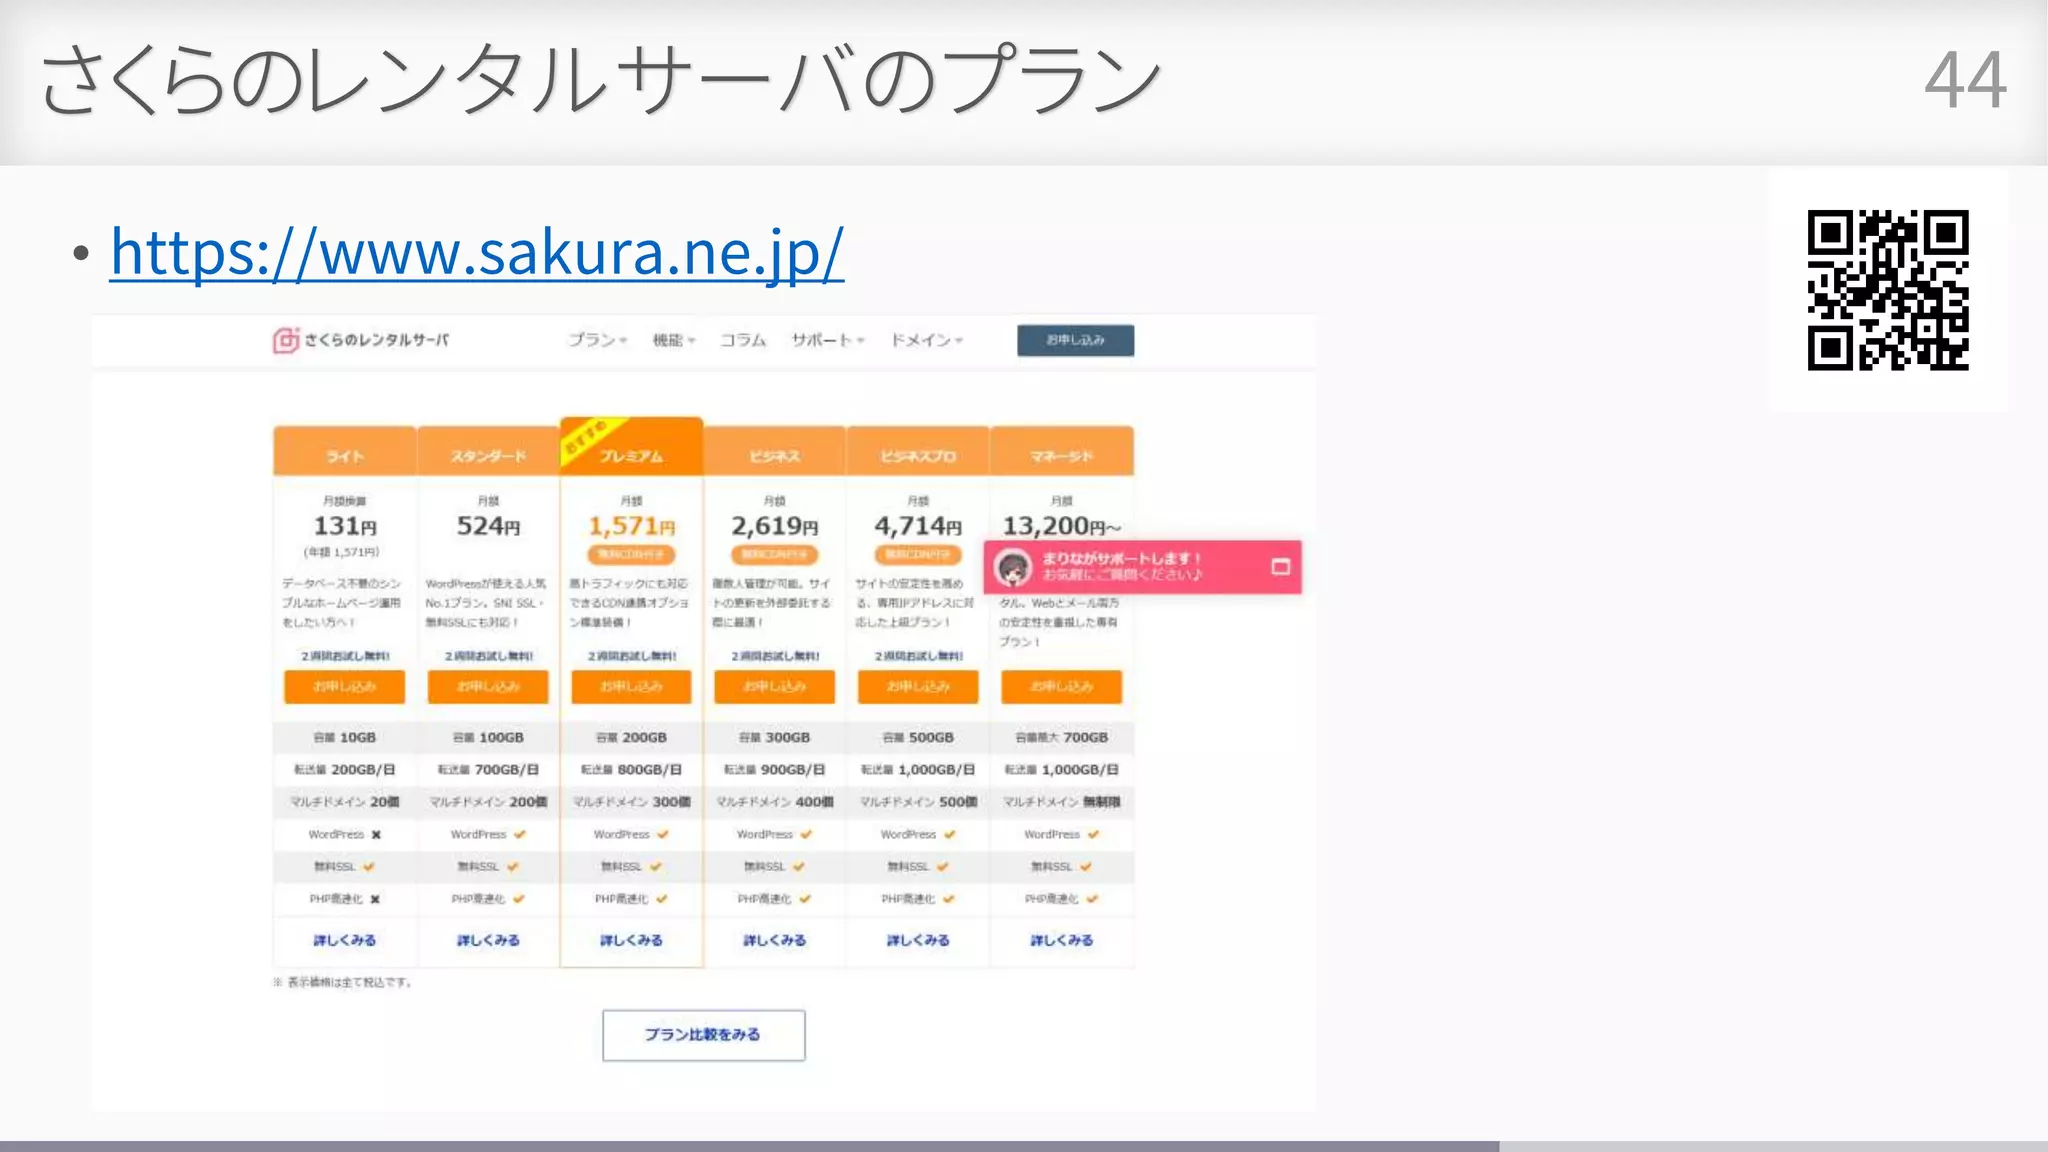Click お申し込み under the 4,714円 plan
2048x1152 pixels.
918,687
